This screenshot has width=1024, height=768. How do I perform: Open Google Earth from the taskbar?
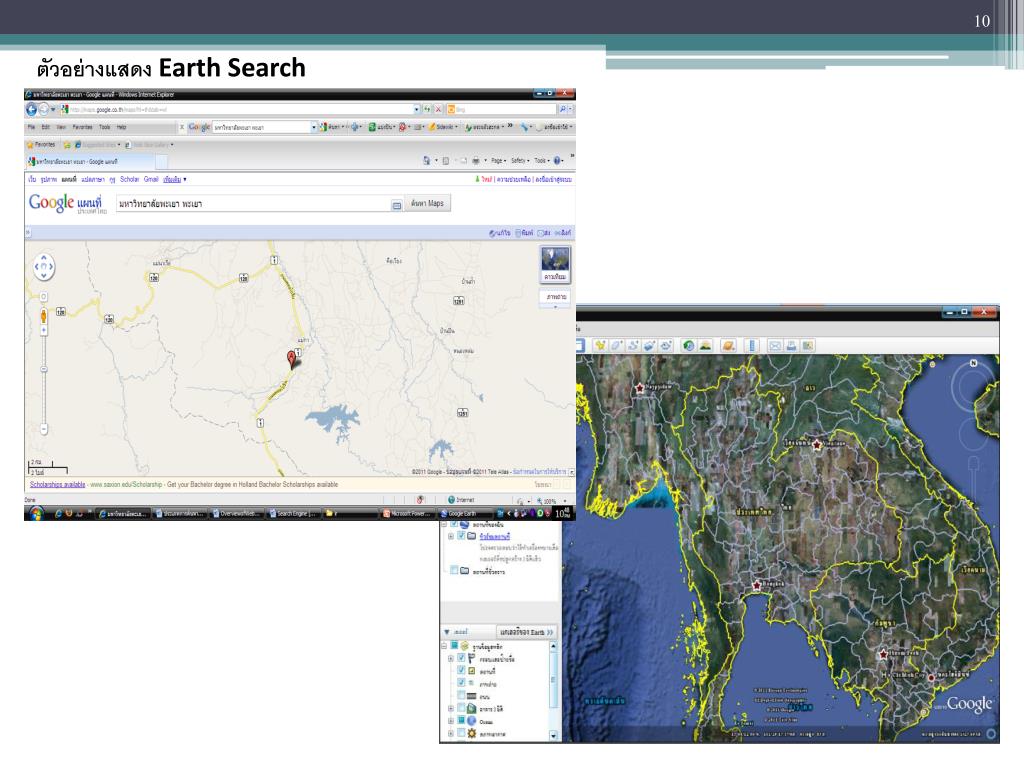pos(466,514)
